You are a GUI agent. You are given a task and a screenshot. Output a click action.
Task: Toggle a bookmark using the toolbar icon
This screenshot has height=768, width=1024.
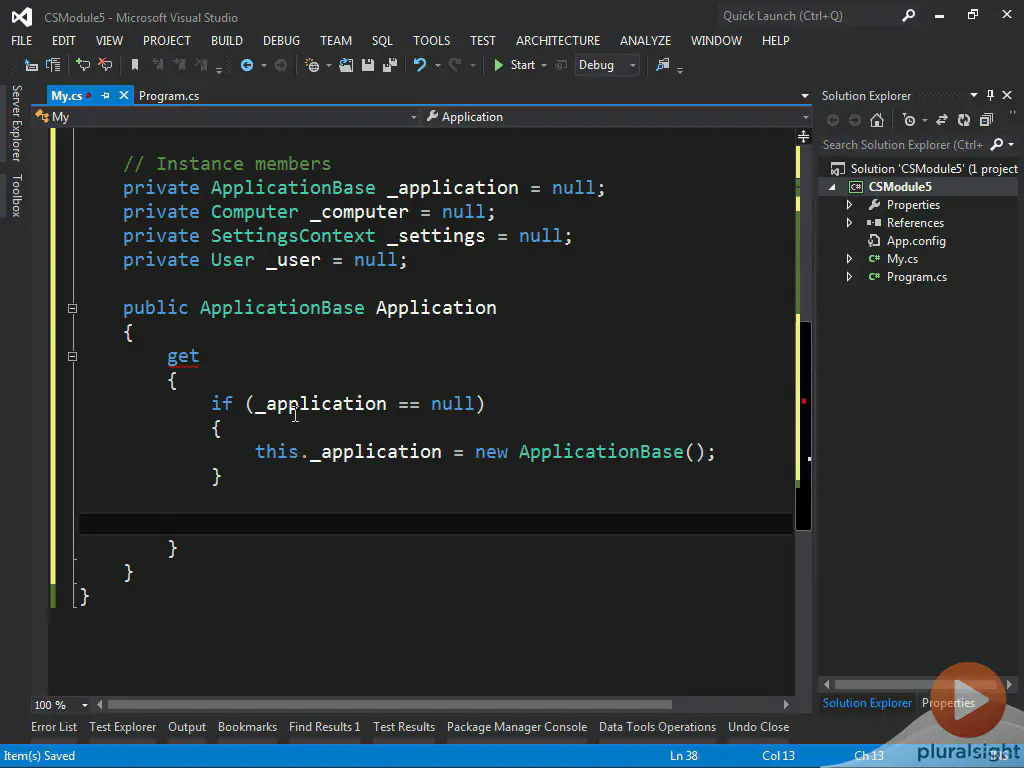click(135, 65)
